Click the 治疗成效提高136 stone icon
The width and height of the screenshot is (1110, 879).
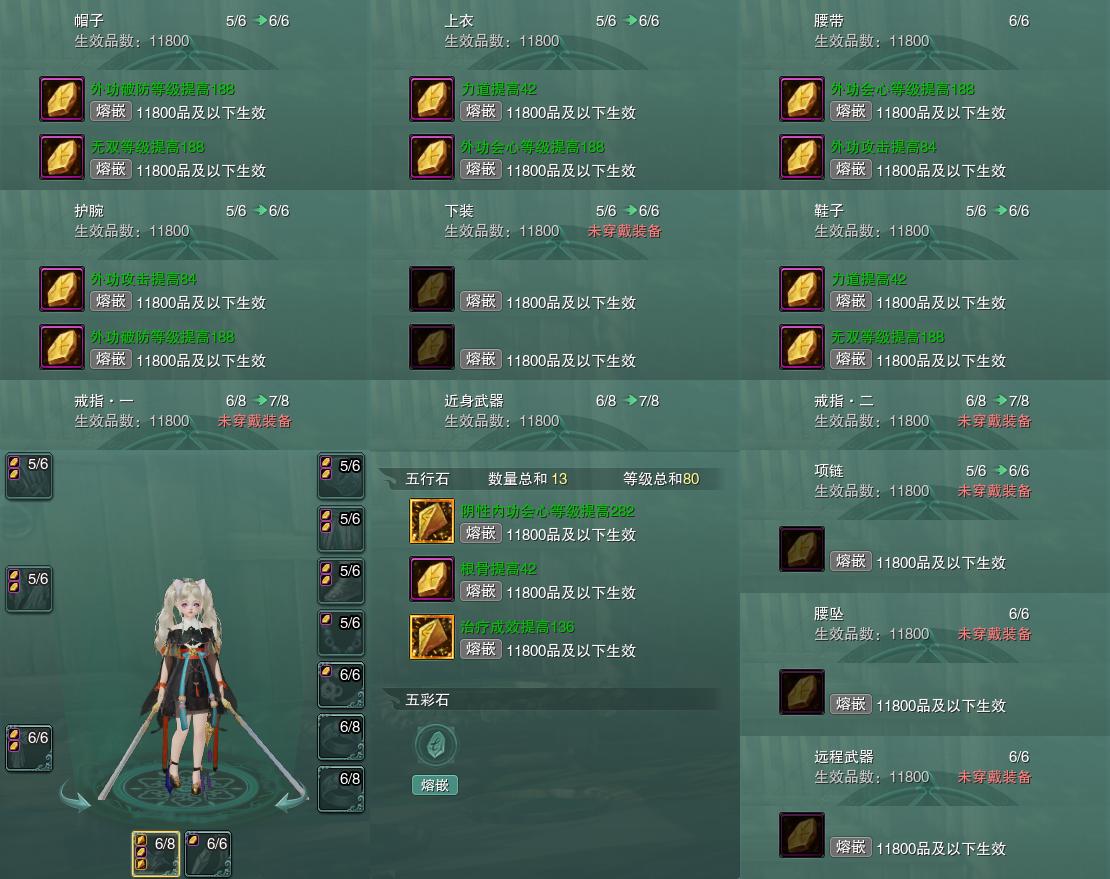(432, 637)
